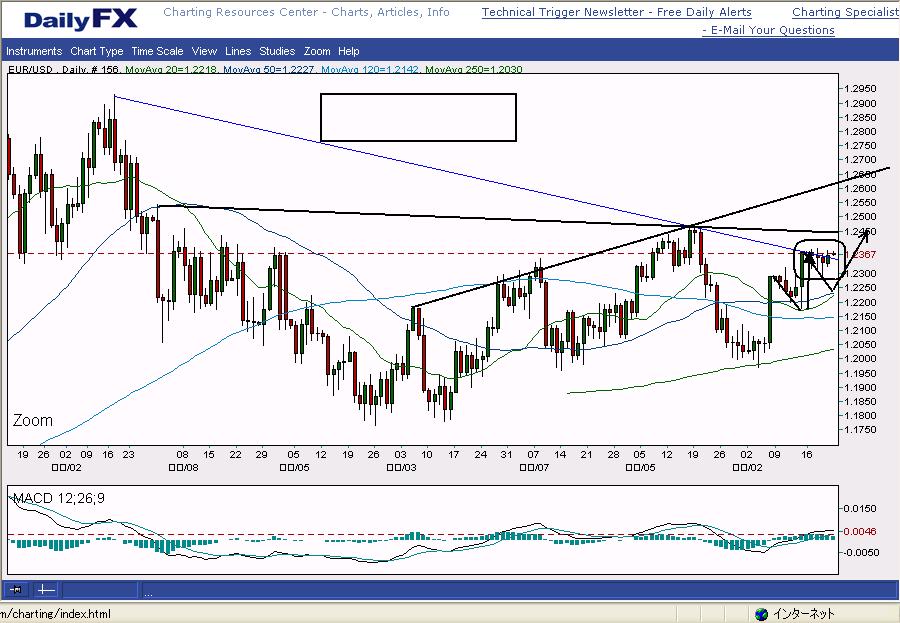Click the DailyFX logo
This screenshot has height=623, width=900.
pyautogui.click(x=80, y=20)
